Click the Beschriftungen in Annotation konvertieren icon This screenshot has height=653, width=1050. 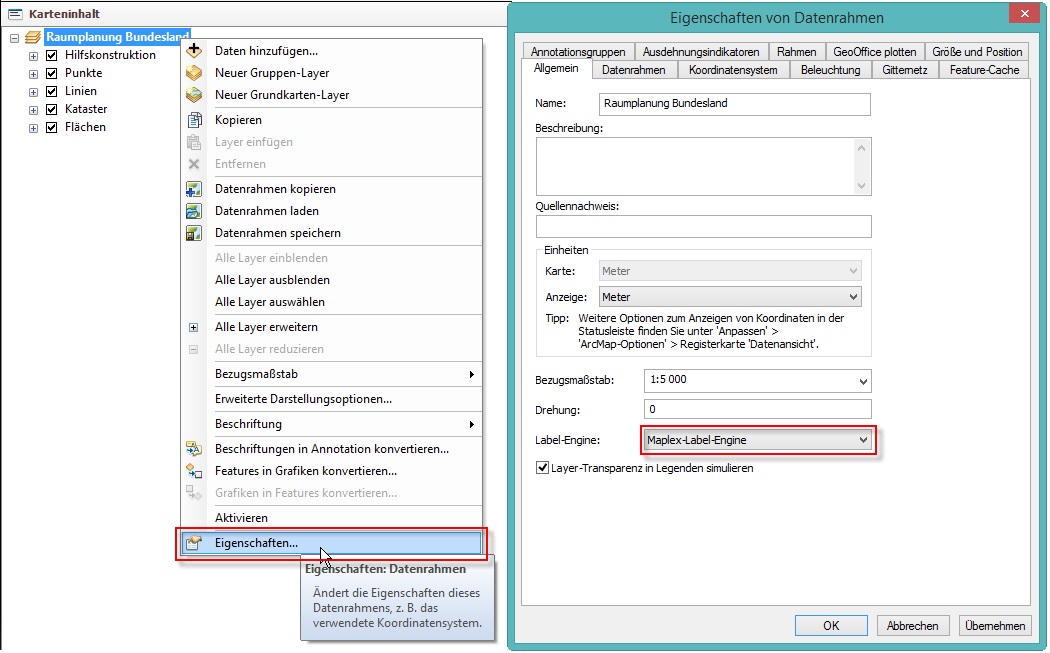[195, 449]
